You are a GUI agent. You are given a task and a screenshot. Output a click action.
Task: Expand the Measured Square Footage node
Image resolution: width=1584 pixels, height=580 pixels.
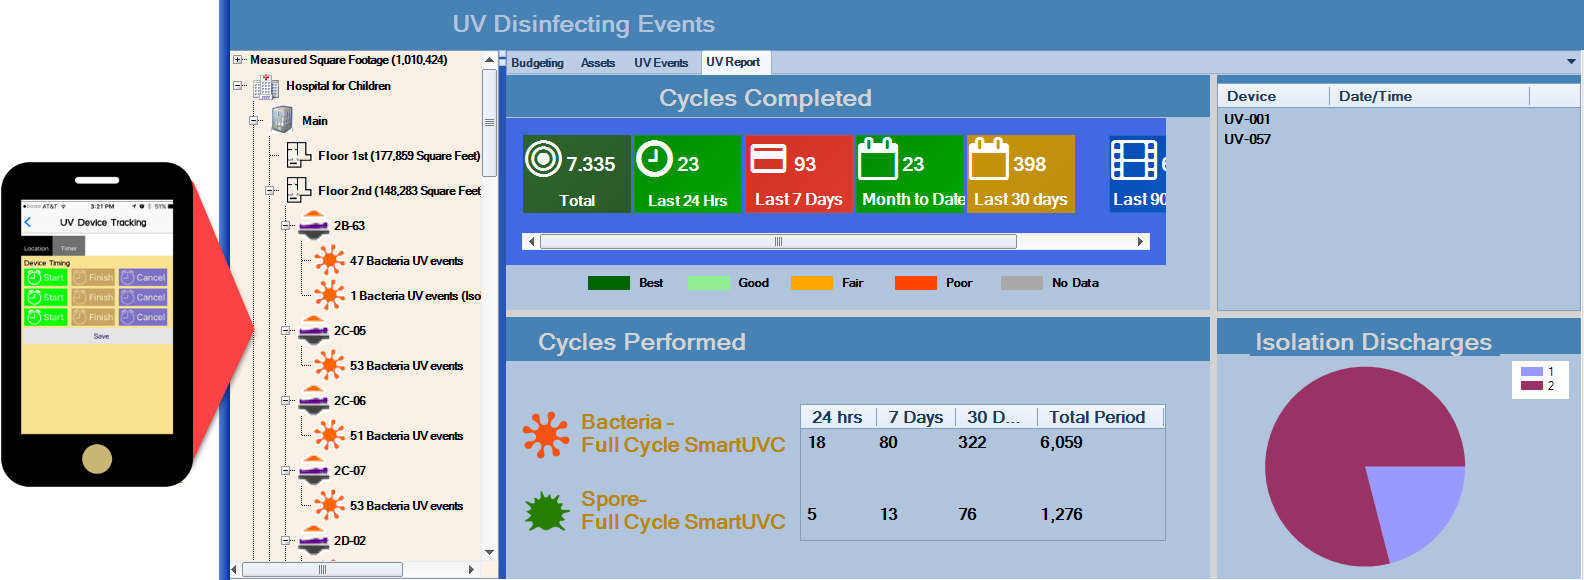point(238,60)
